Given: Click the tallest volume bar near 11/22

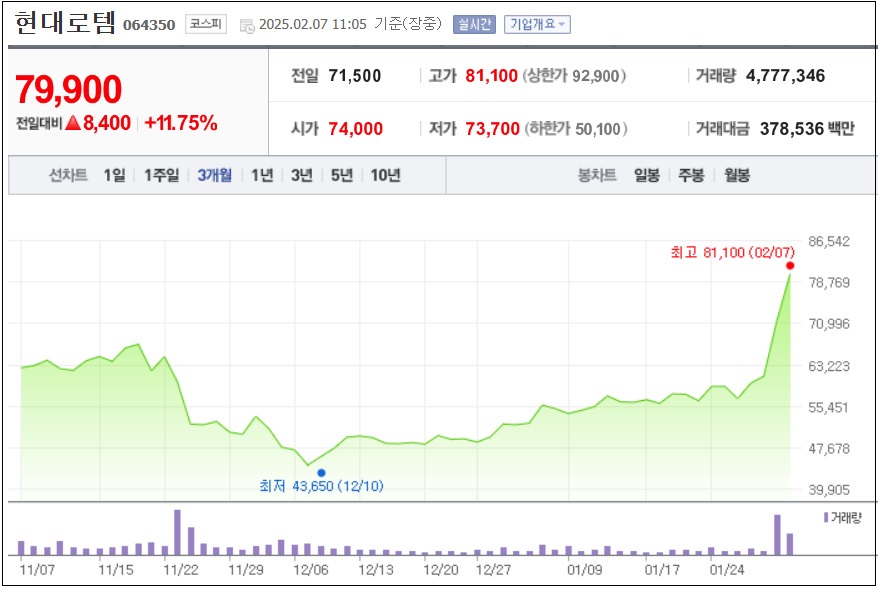Looking at the screenshot, I should point(178,532).
